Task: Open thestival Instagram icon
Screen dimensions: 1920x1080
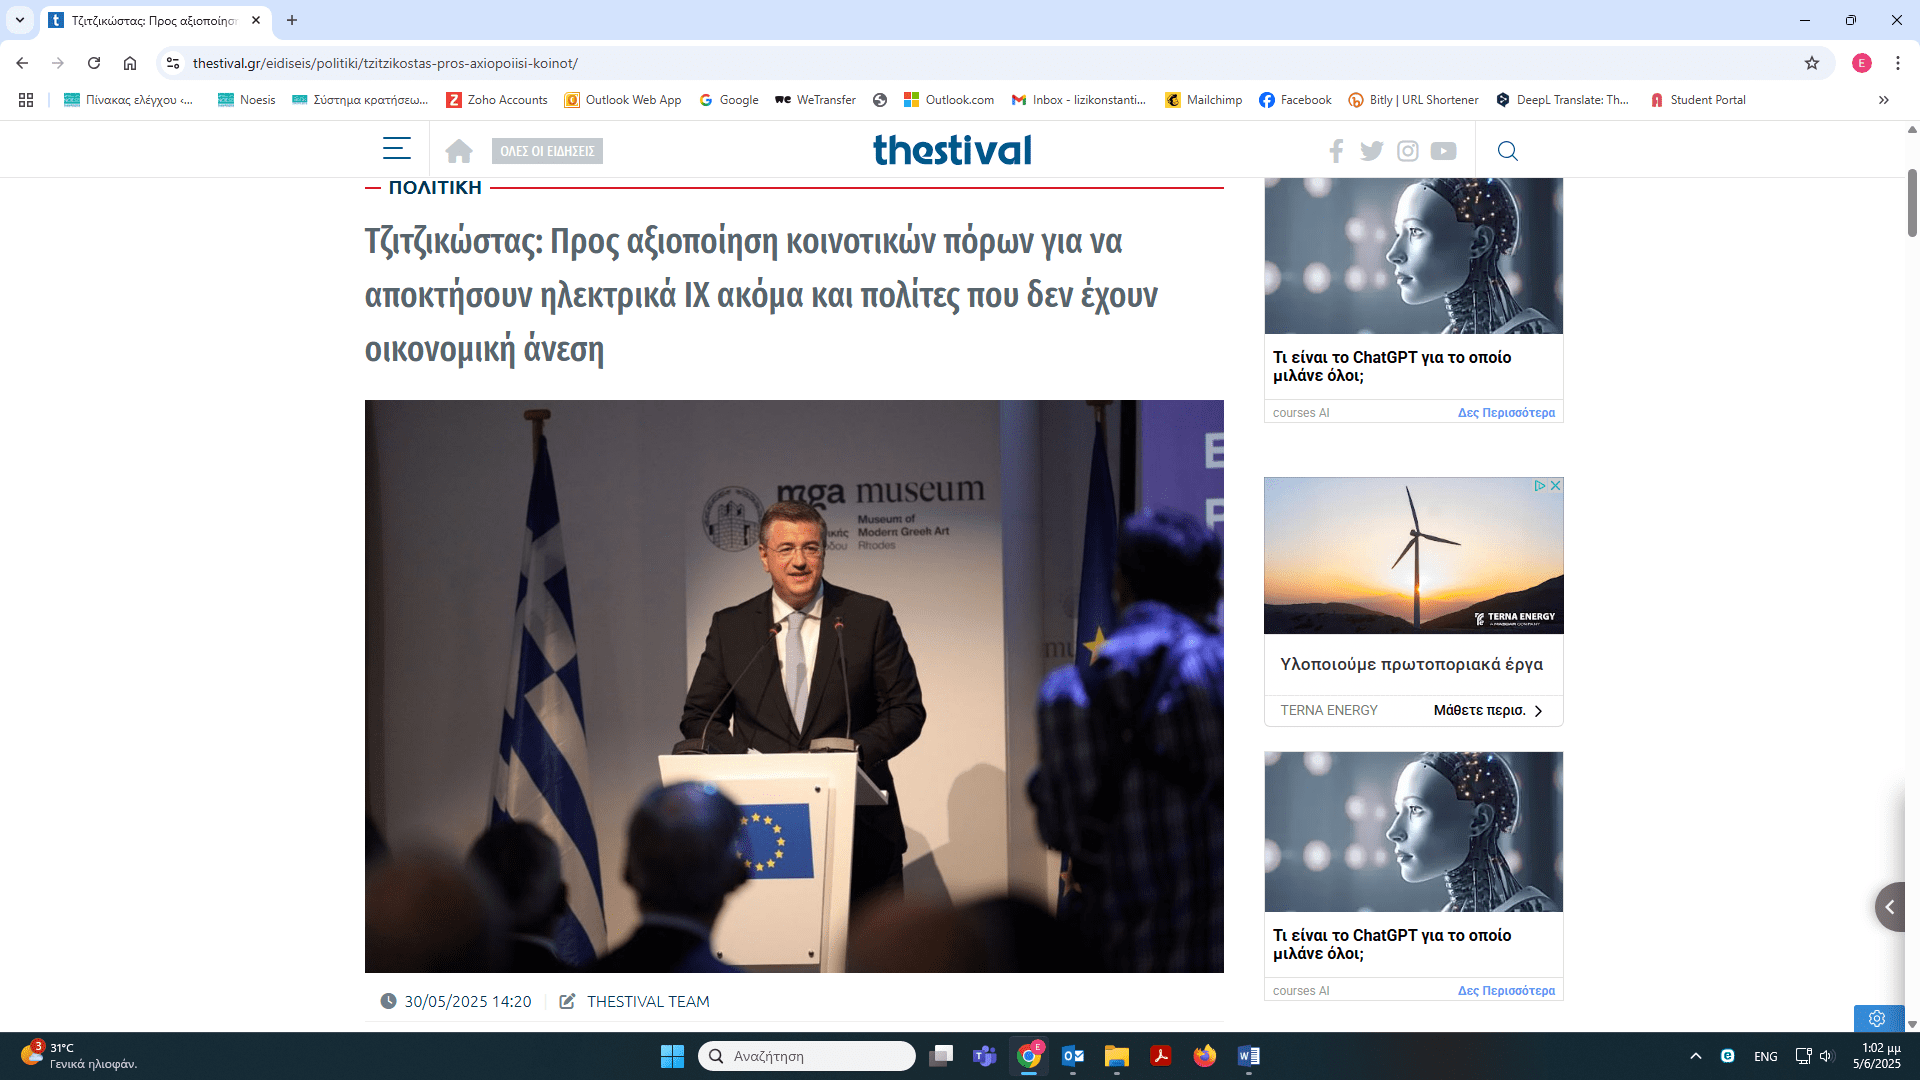Action: pyautogui.click(x=1407, y=151)
